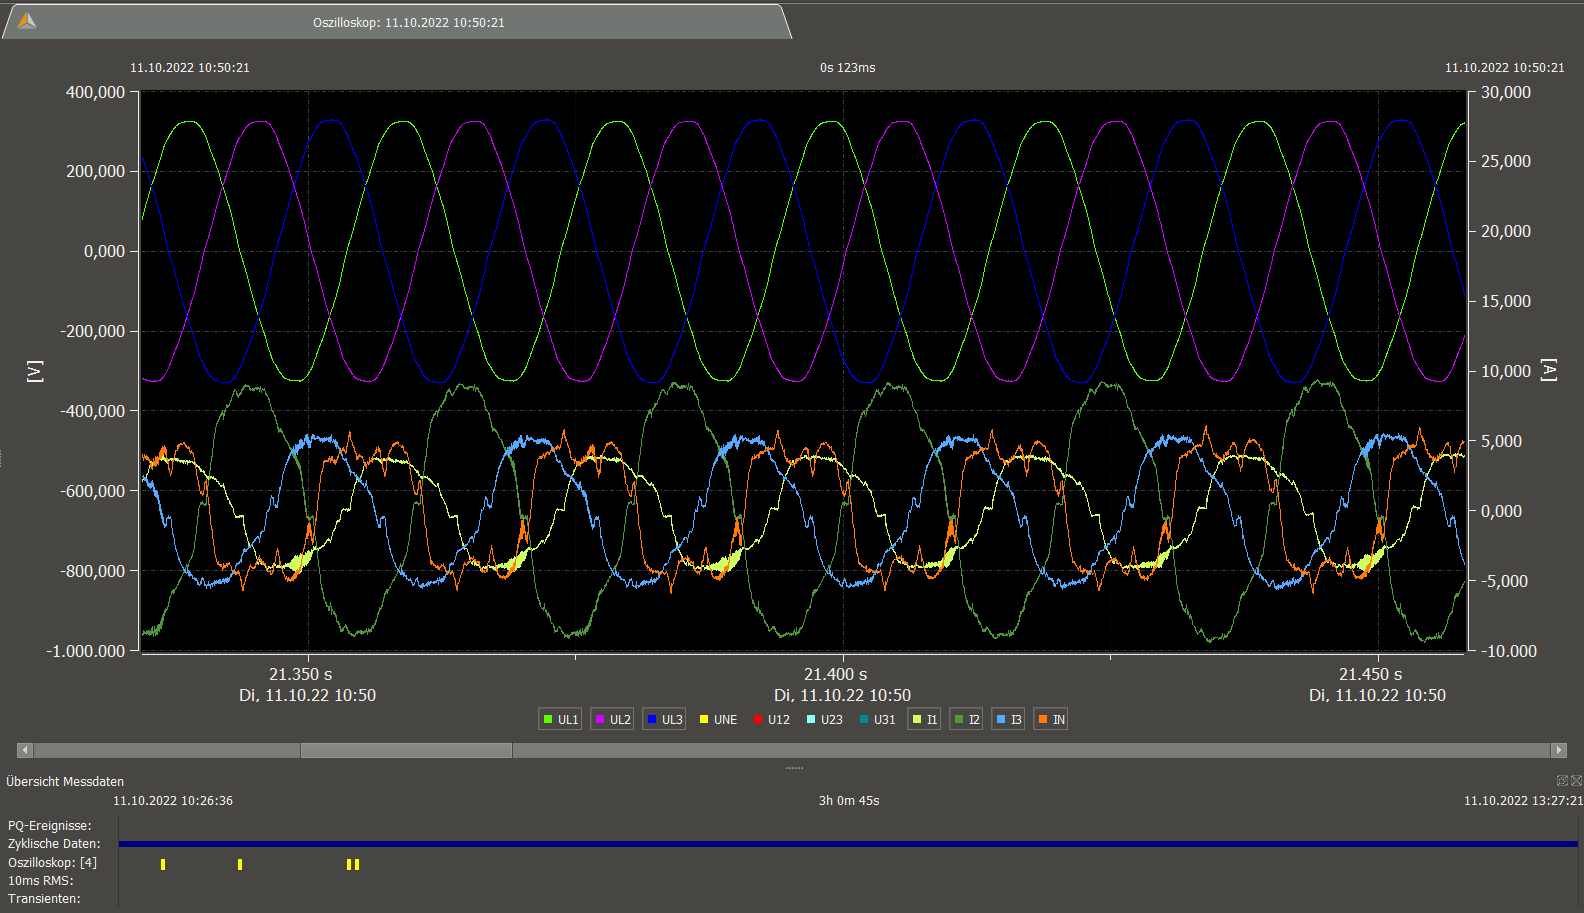Show the U23 line voltage trace
Viewport: 1584px width, 913px height.
click(824, 719)
